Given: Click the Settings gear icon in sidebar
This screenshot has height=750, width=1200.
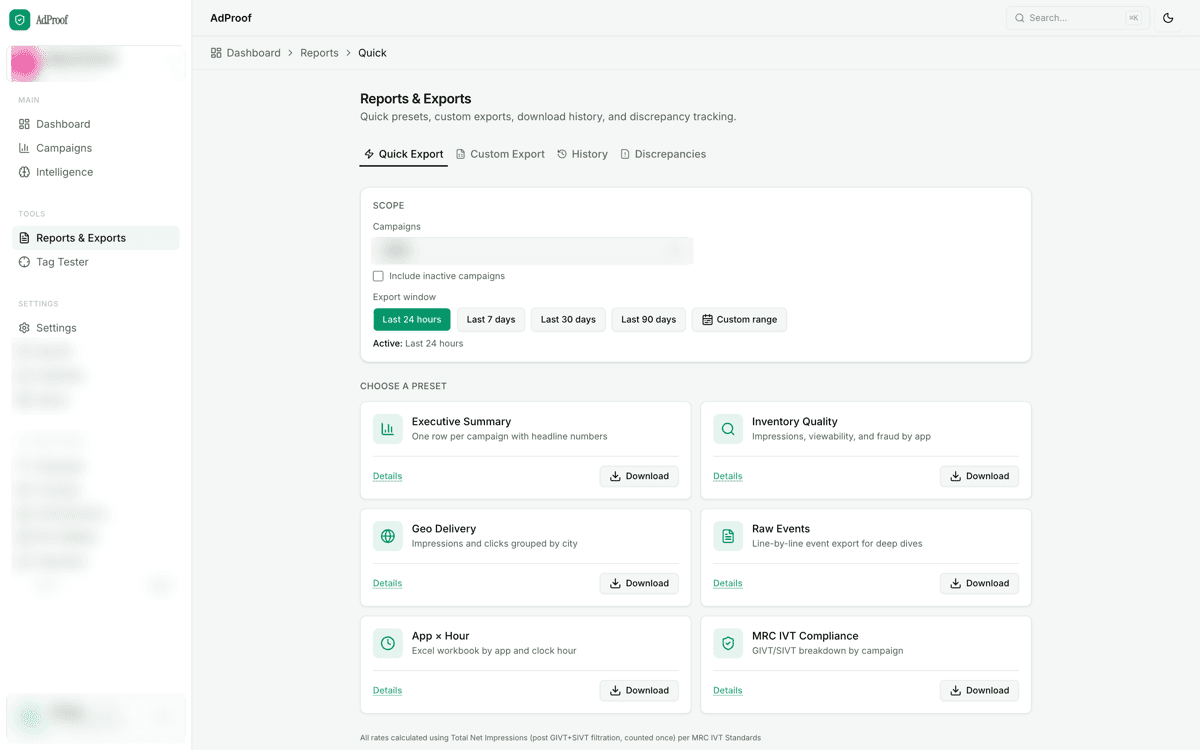Looking at the screenshot, I should pyautogui.click(x=24, y=328).
